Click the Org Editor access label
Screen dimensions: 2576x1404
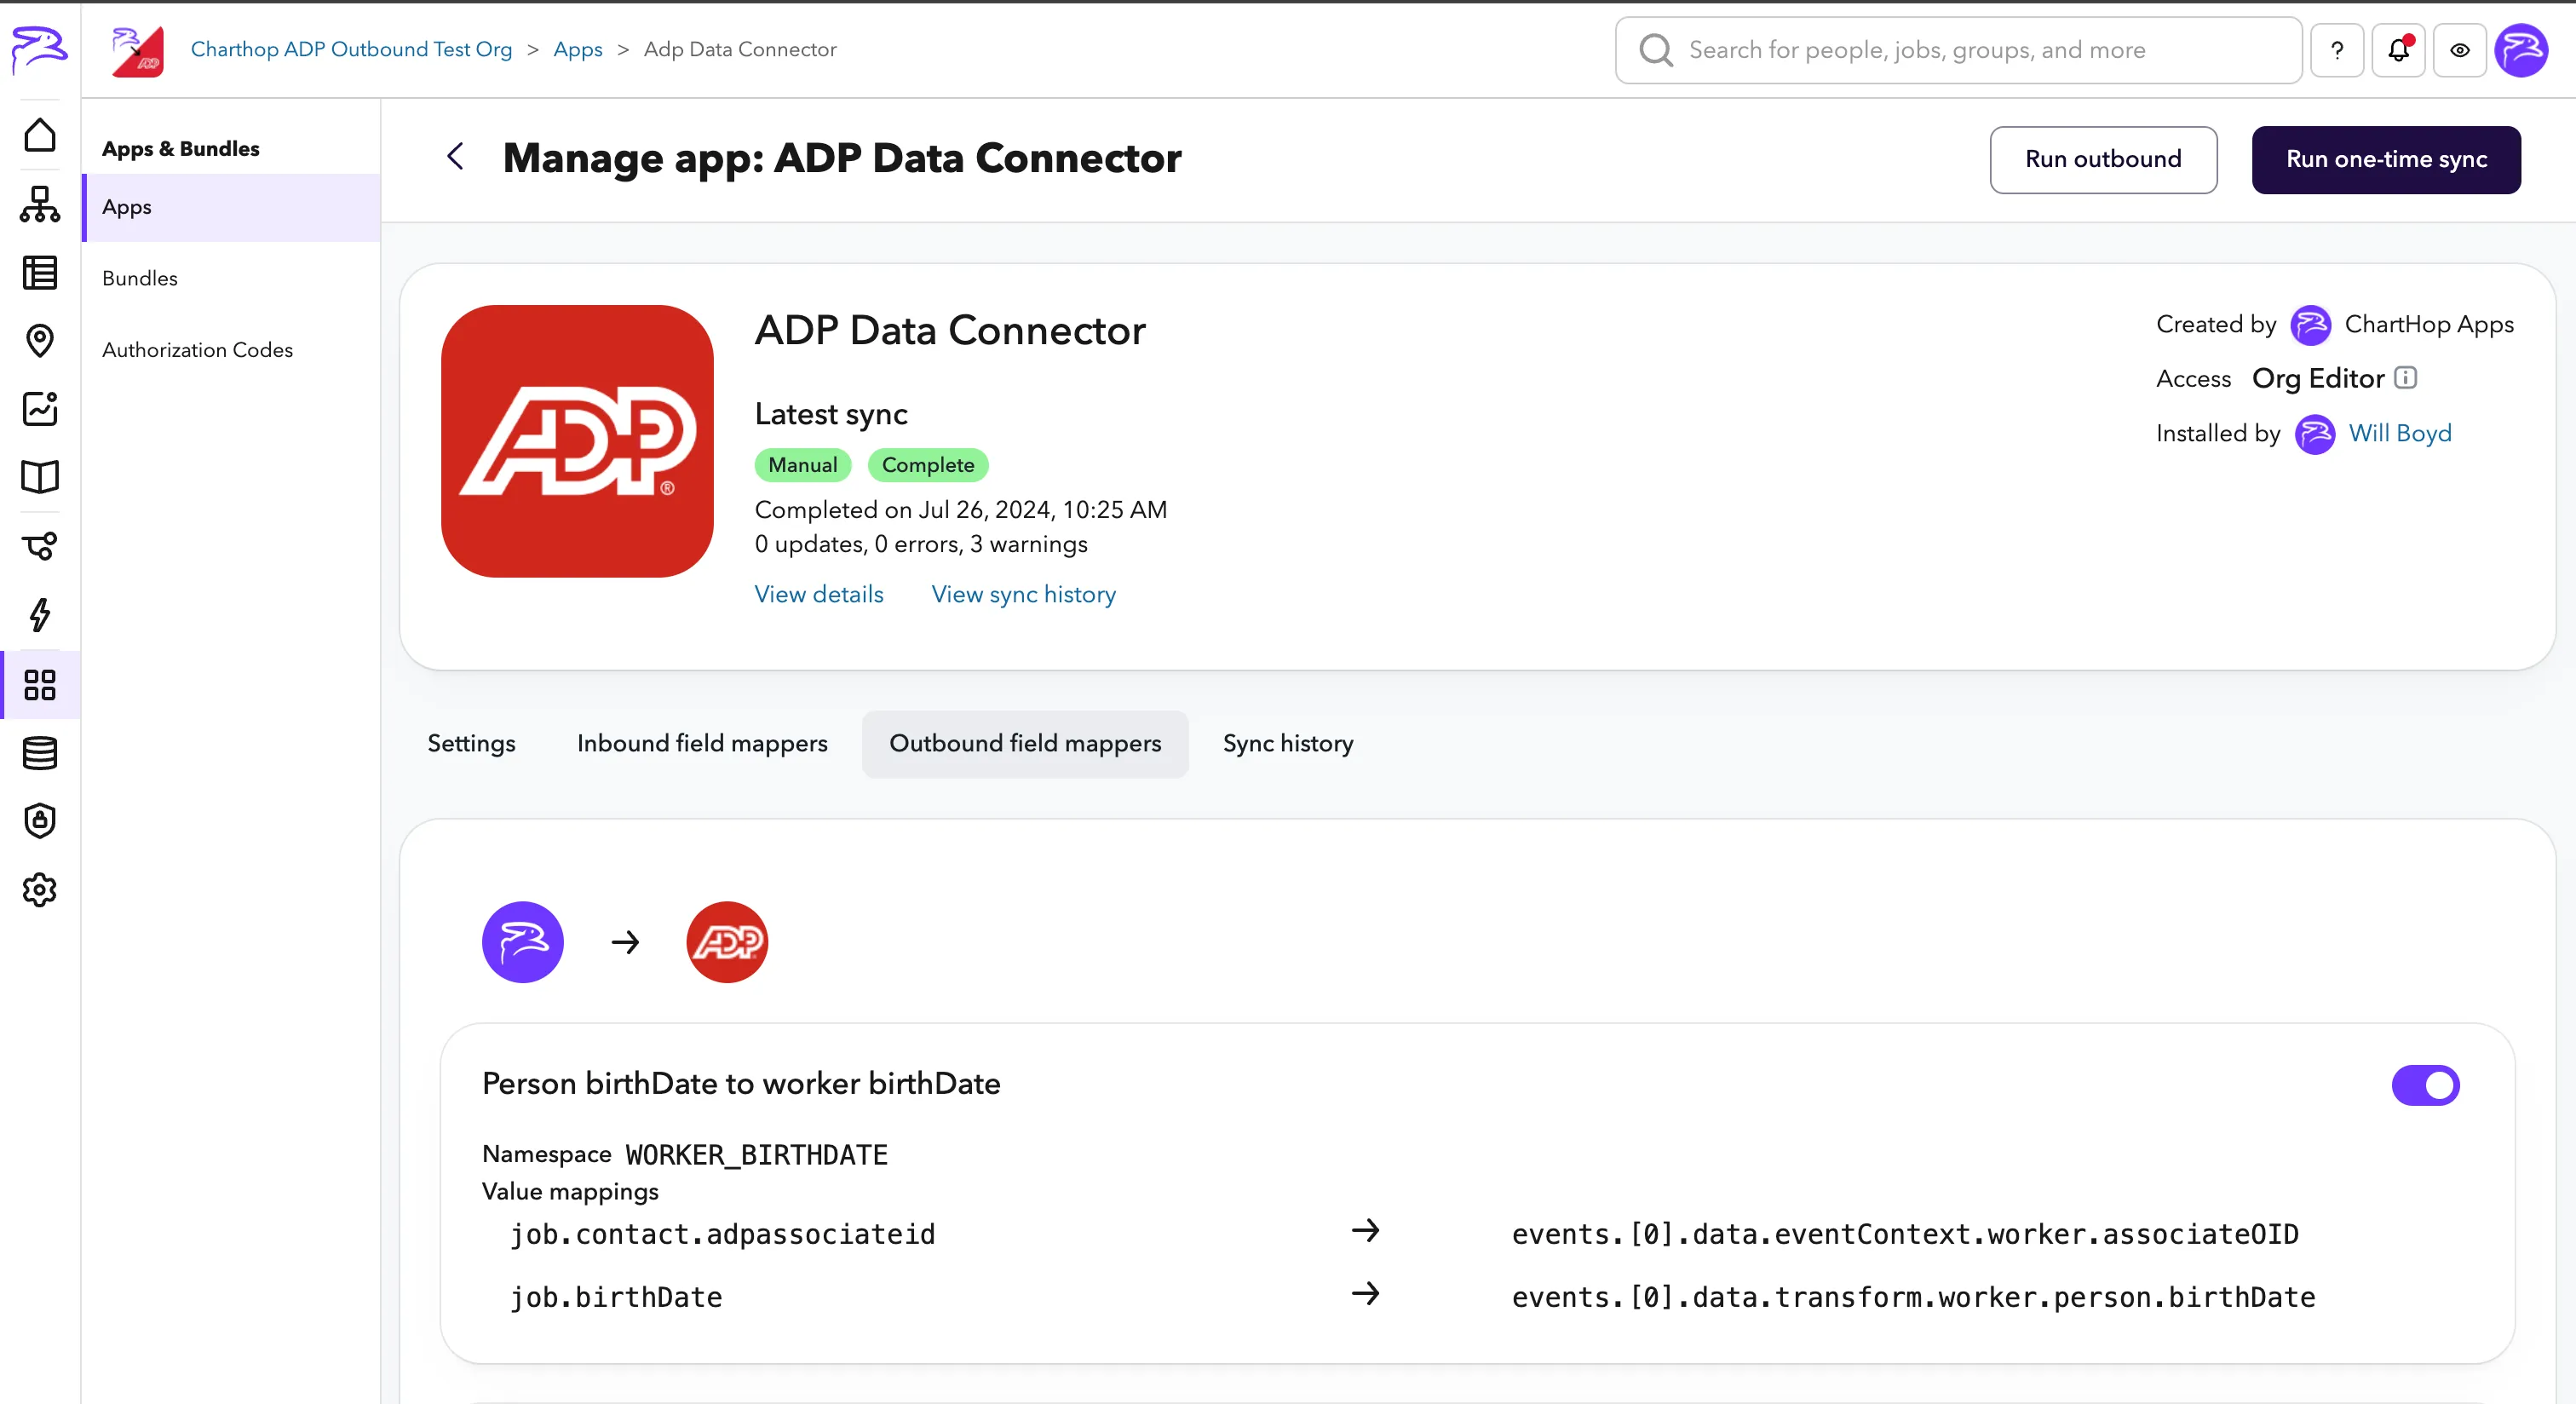[x=2318, y=378]
